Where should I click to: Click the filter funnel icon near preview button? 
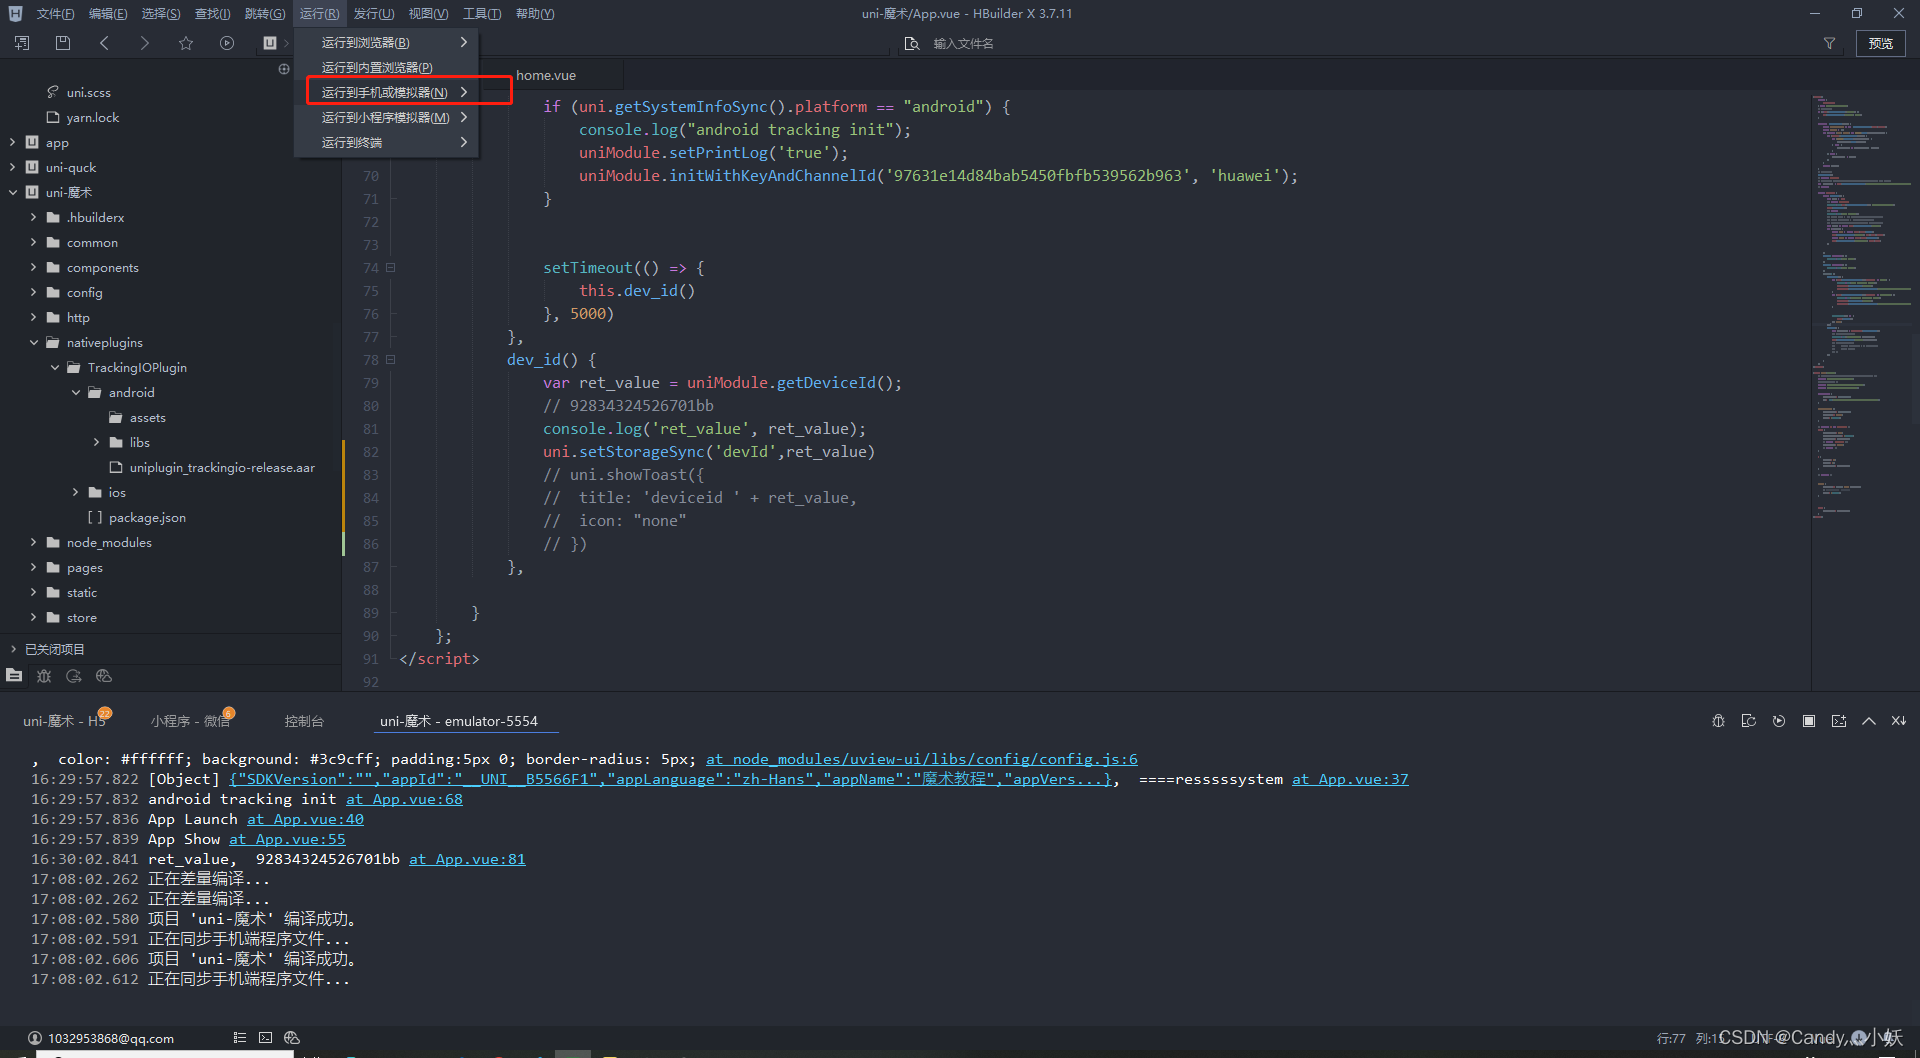pyautogui.click(x=1829, y=43)
